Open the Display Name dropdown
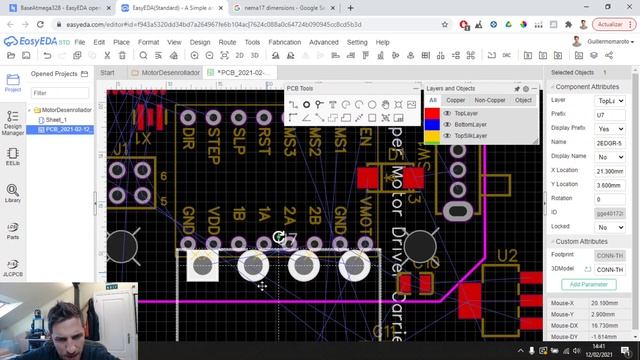Image resolution: width=640 pixels, height=360 pixels. [610, 157]
